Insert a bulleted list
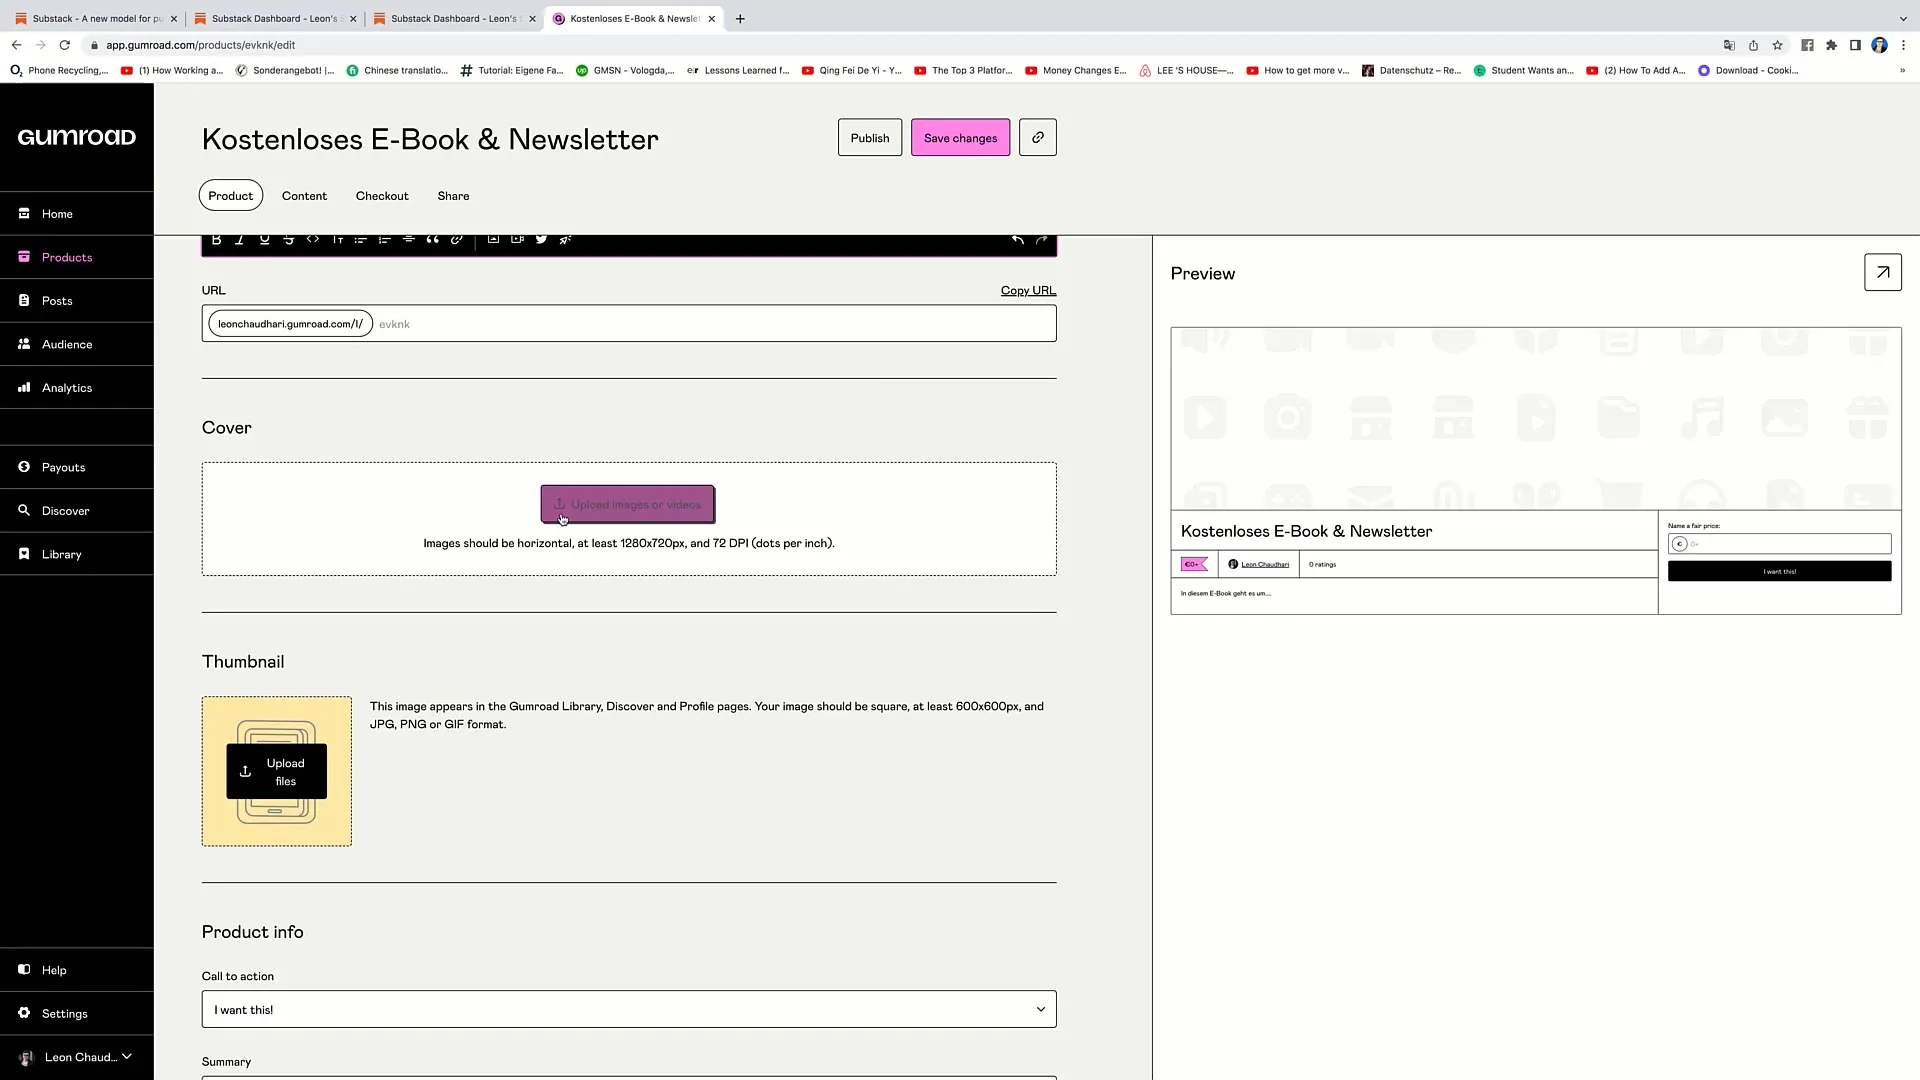The image size is (1920, 1080). [x=361, y=239]
